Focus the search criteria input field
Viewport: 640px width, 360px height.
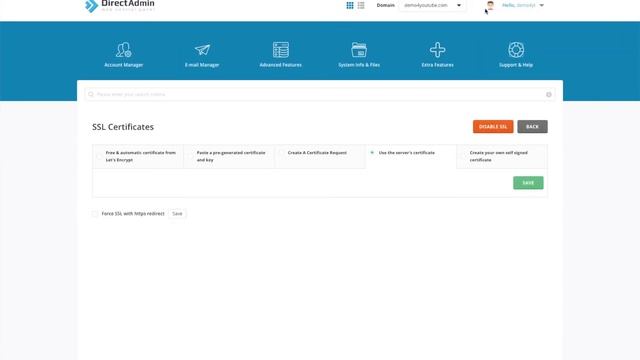[320, 94]
